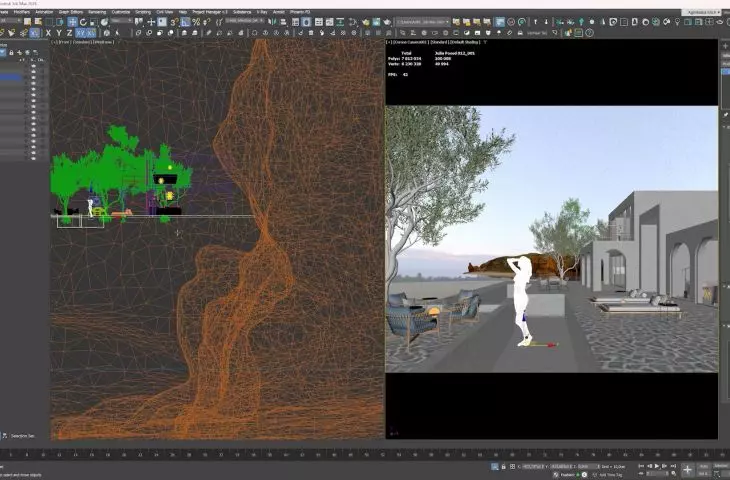730x480 pixels.
Task: Click the Set Key mode button
Action: click(x=703, y=474)
